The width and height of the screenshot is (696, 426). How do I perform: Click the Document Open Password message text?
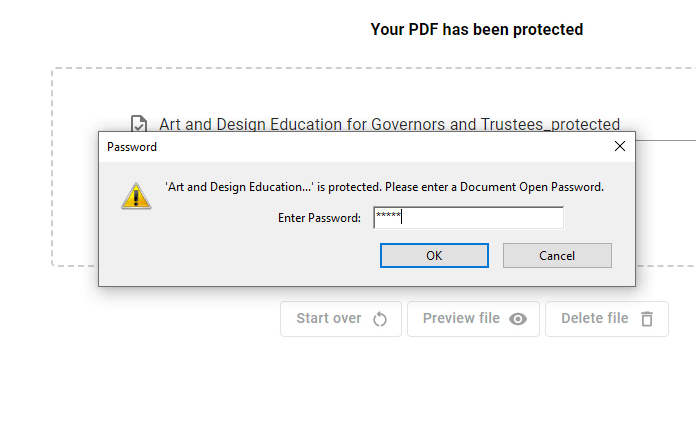click(x=384, y=187)
